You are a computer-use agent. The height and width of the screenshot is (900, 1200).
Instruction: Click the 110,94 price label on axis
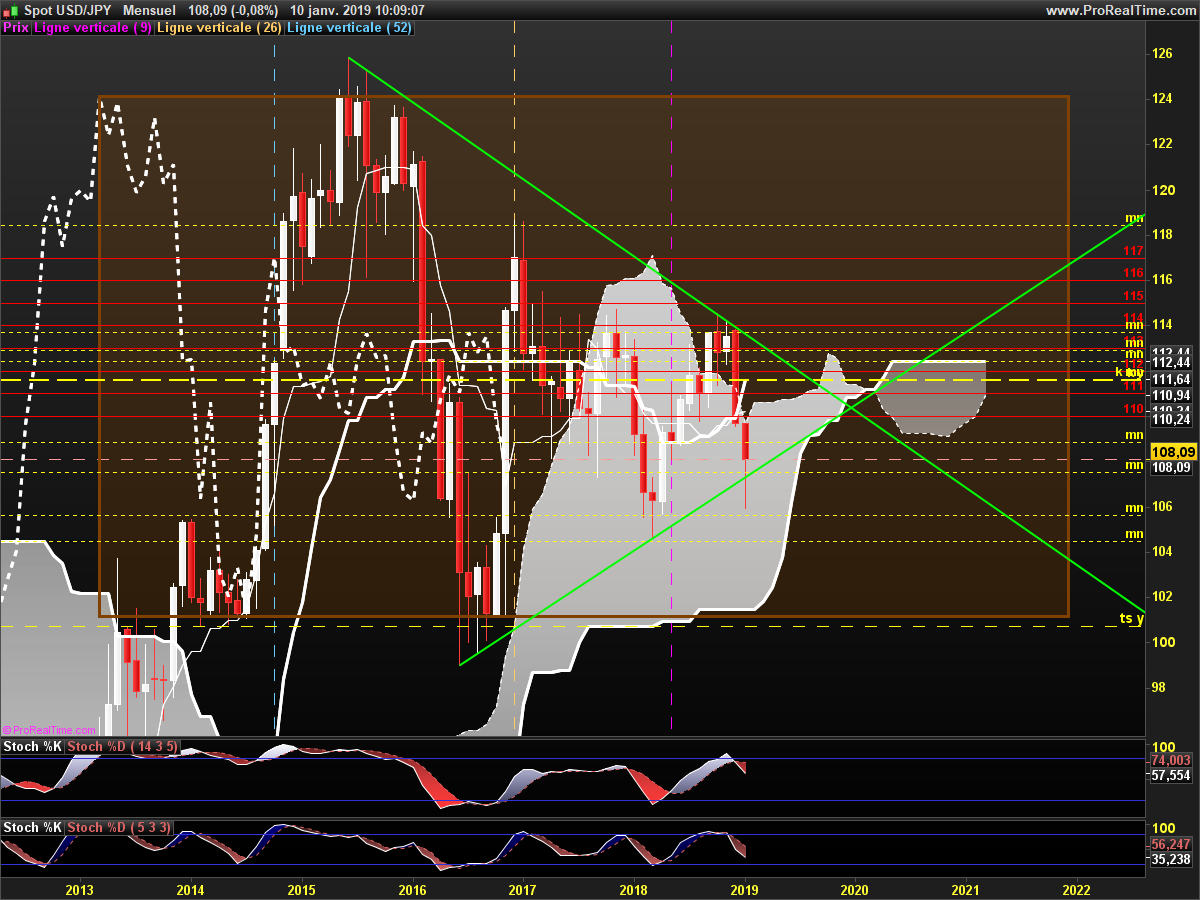(1171, 396)
